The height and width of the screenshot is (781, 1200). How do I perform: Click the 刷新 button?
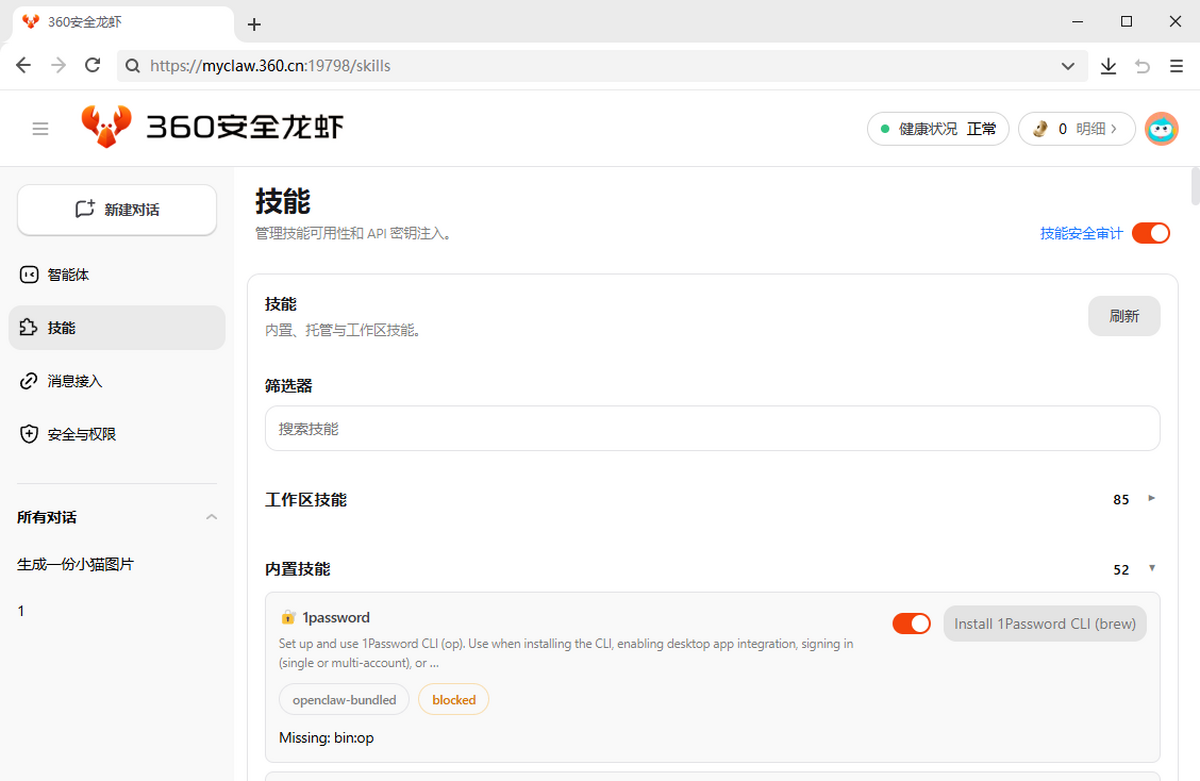[1124, 316]
